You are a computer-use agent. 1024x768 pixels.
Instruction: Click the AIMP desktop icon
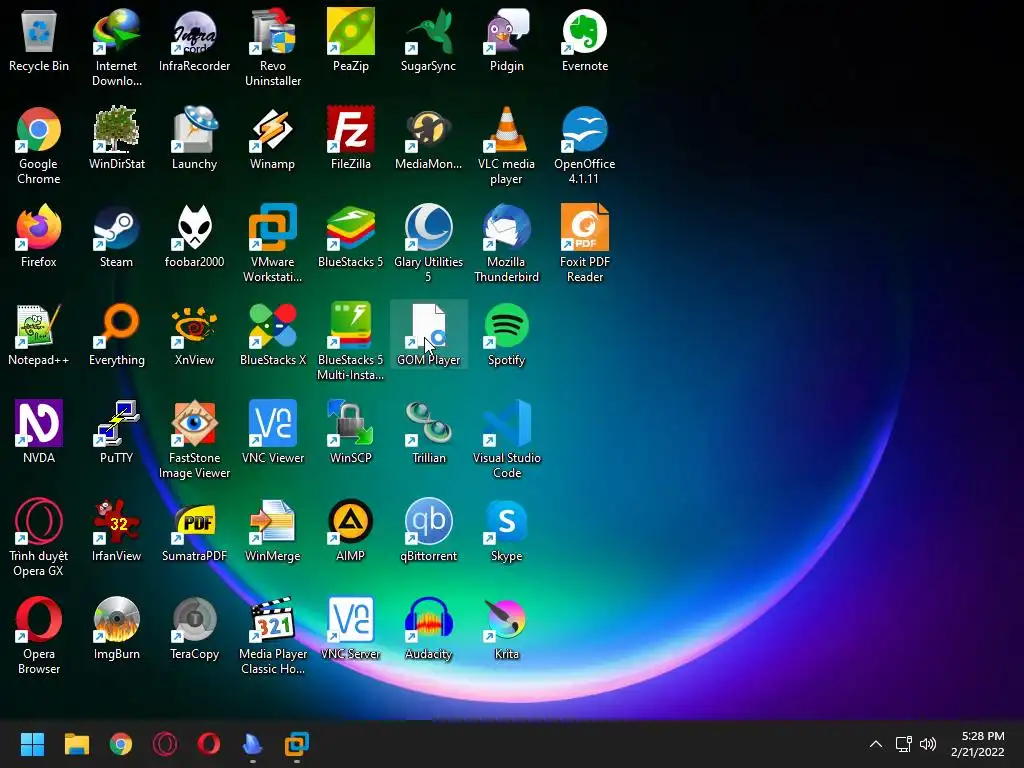pos(351,521)
